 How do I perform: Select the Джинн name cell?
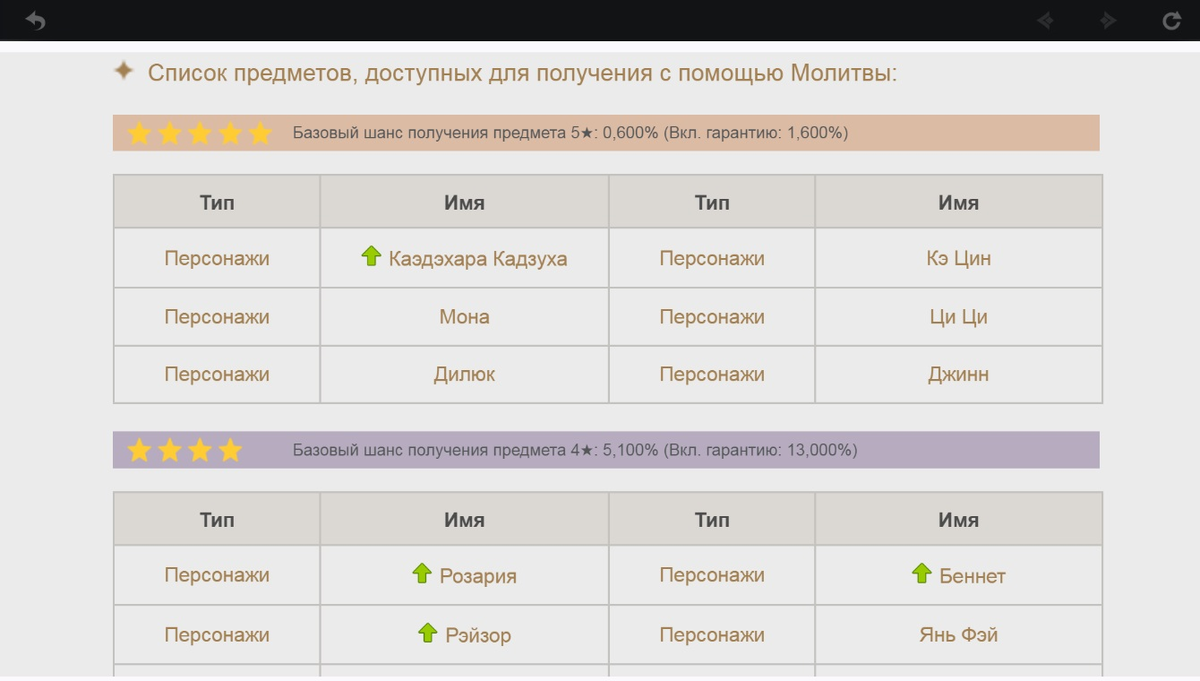pyautogui.click(x=959, y=375)
